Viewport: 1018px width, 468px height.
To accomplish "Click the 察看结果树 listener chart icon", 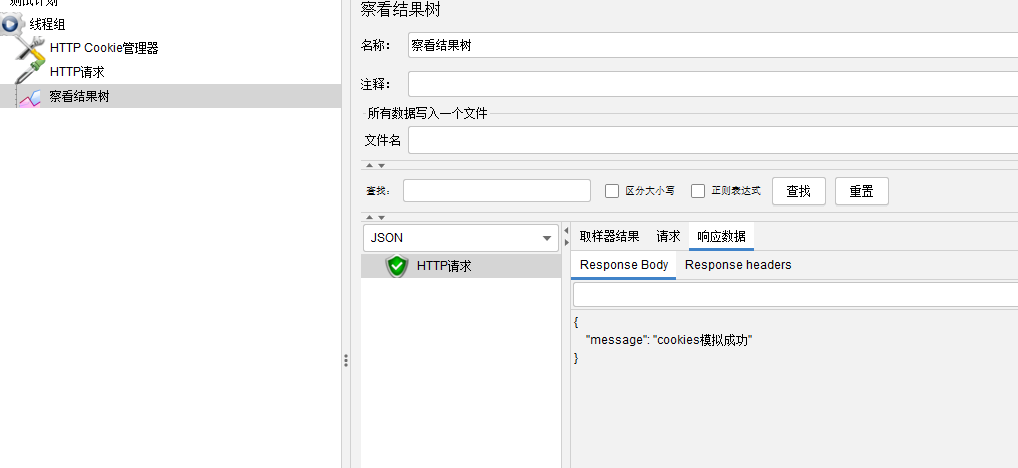I will pyautogui.click(x=30, y=97).
